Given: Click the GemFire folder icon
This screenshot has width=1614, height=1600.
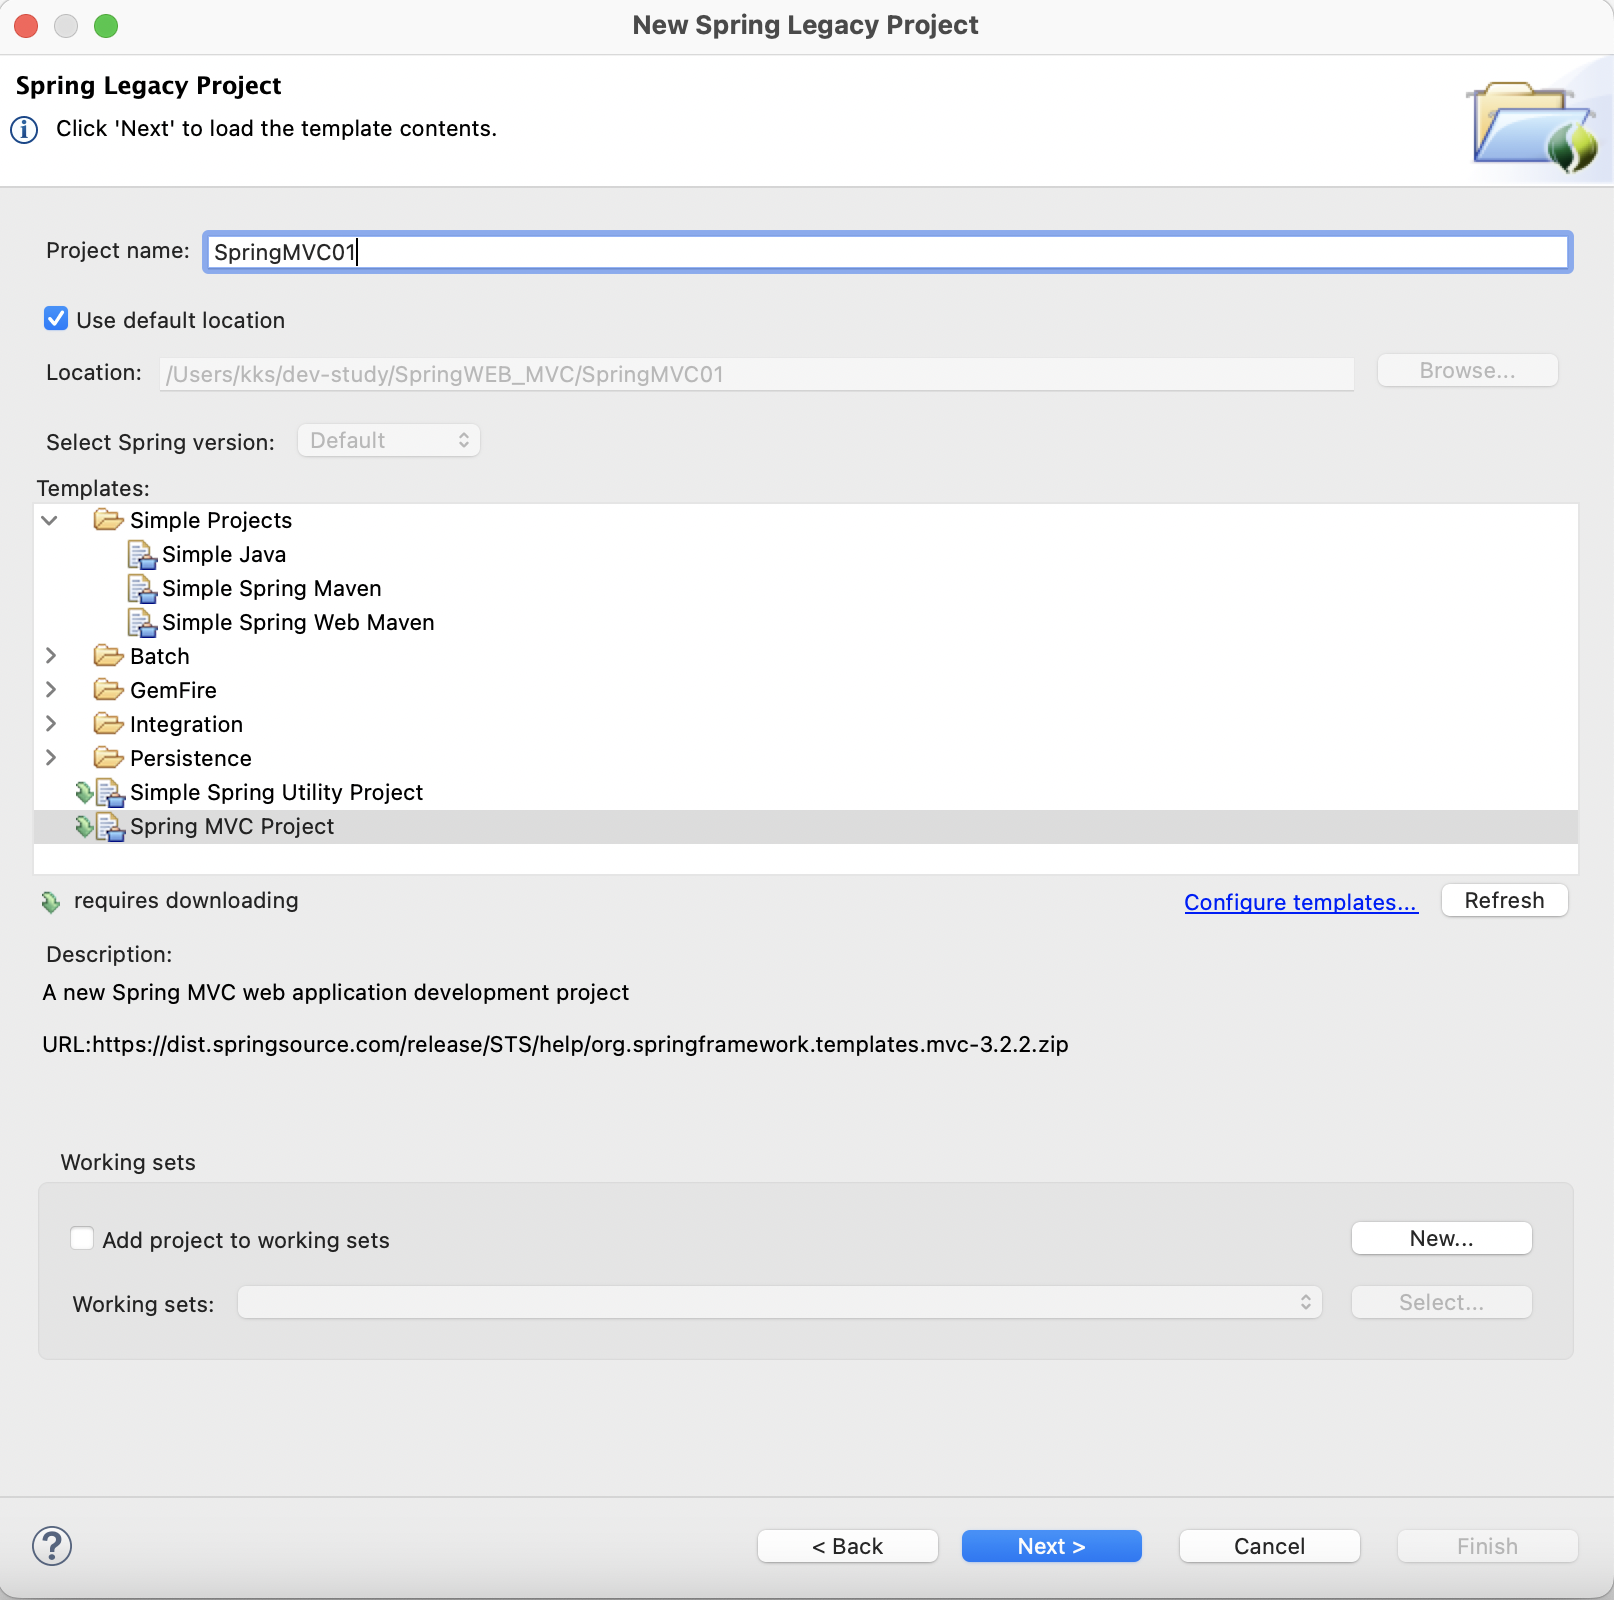Looking at the screenshot, I should pos(108,690).
